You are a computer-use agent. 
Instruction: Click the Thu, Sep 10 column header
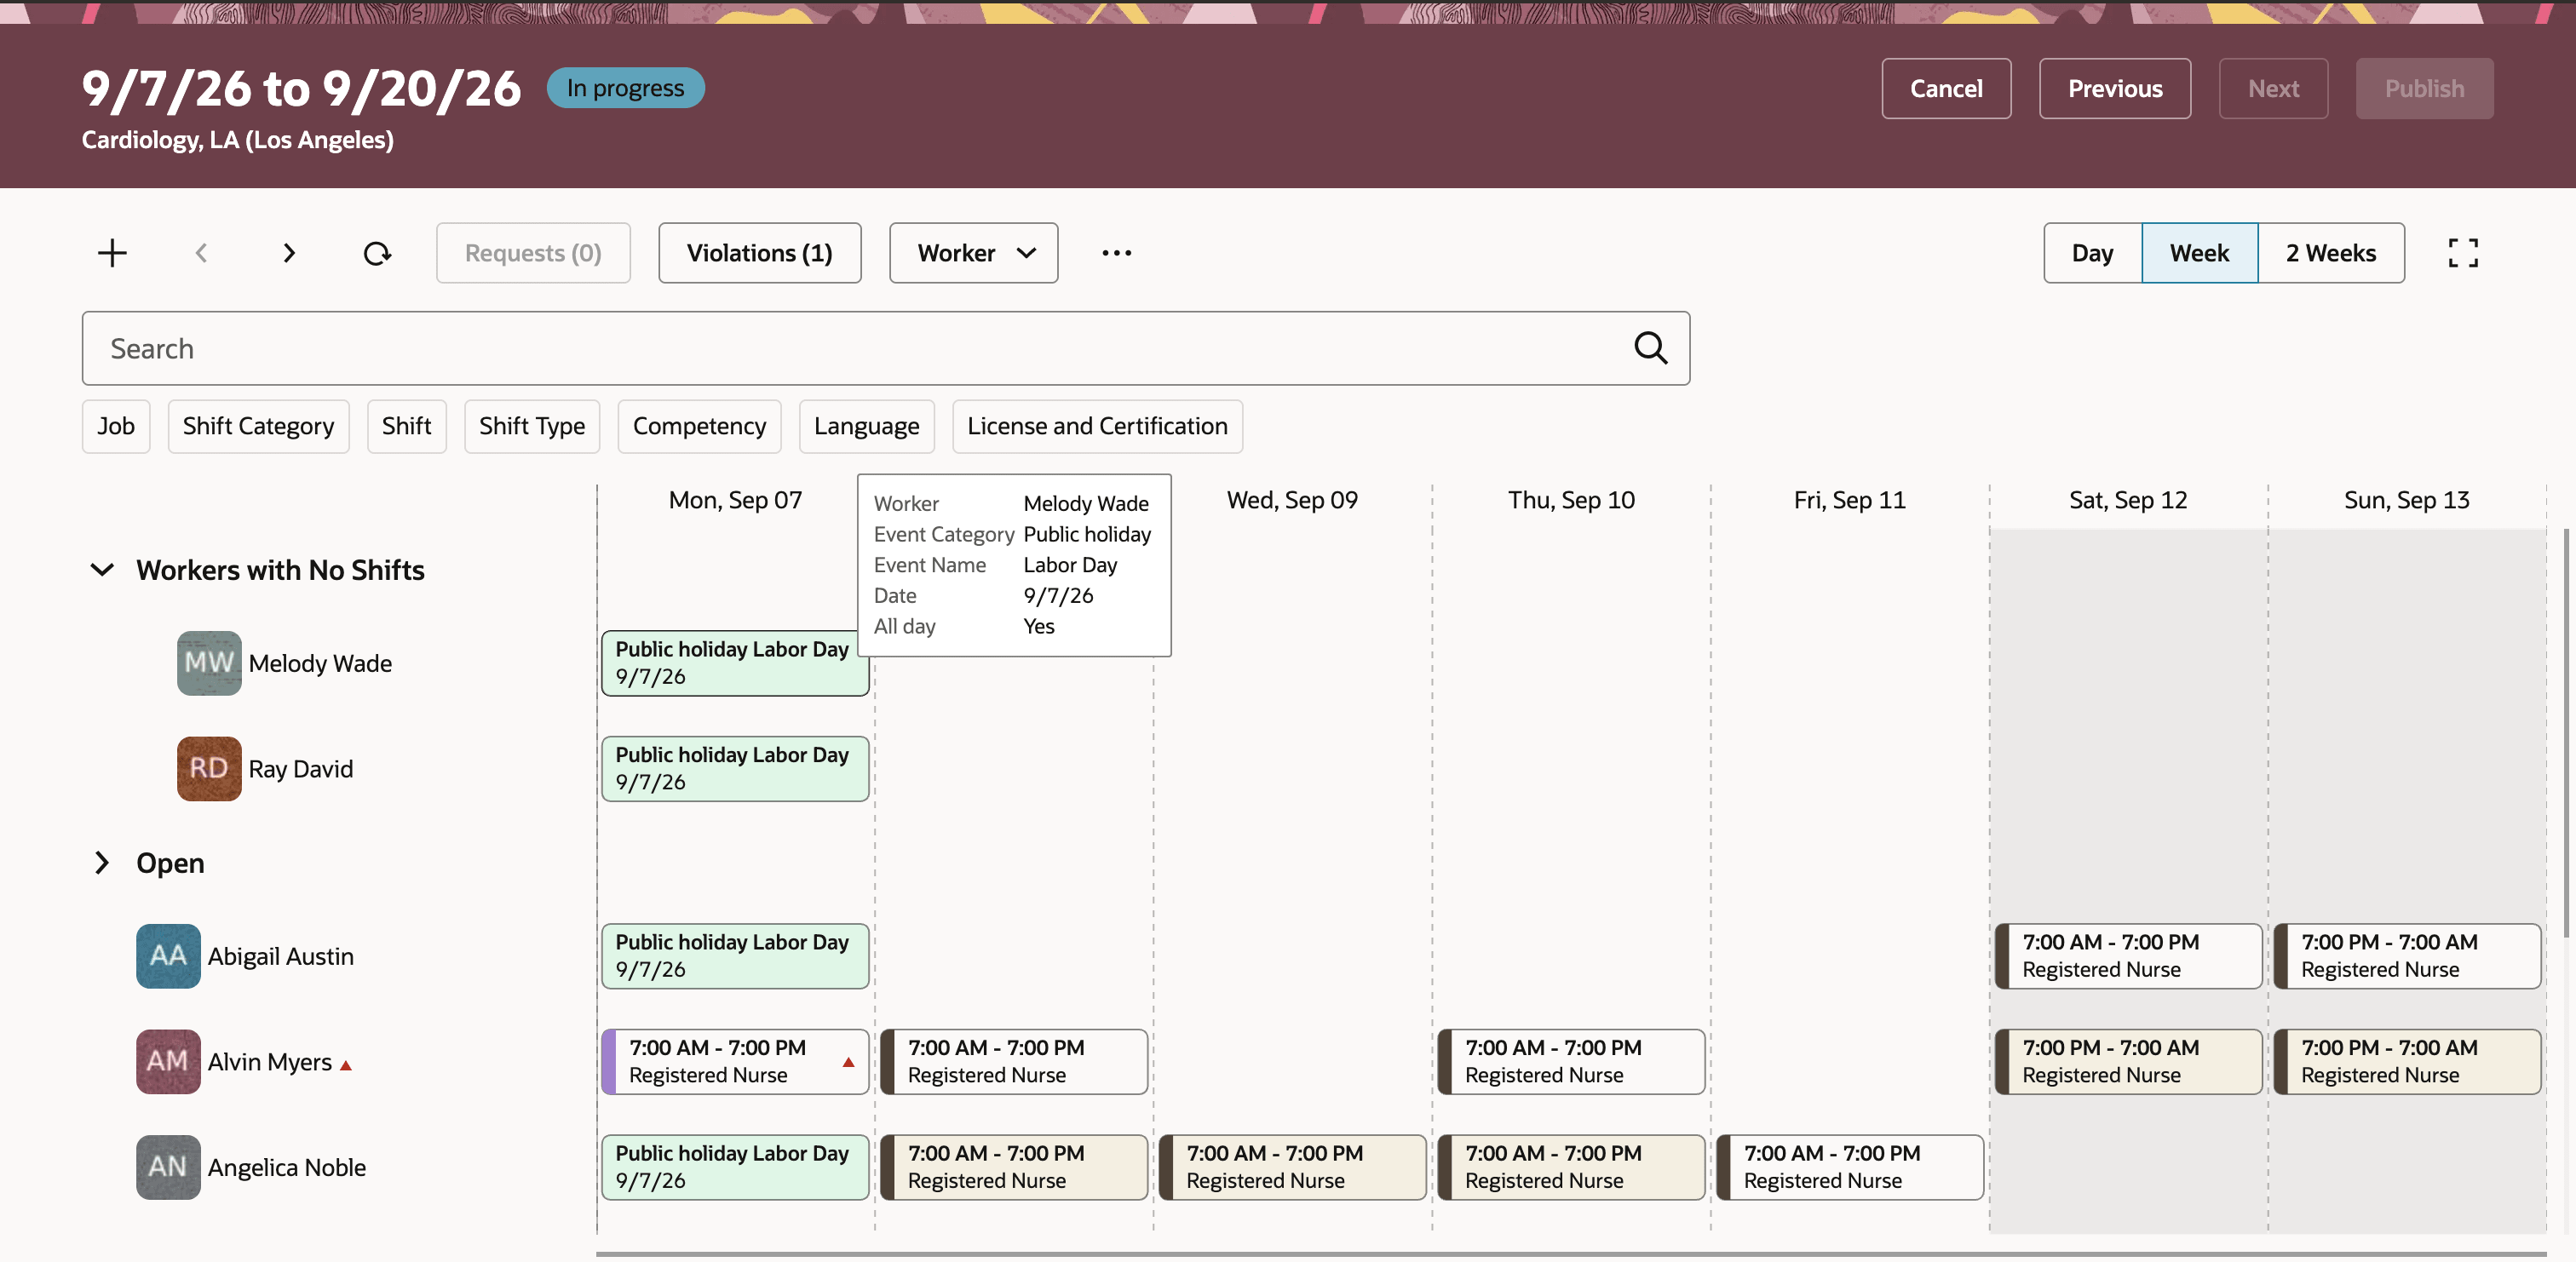click(1571, 500)
